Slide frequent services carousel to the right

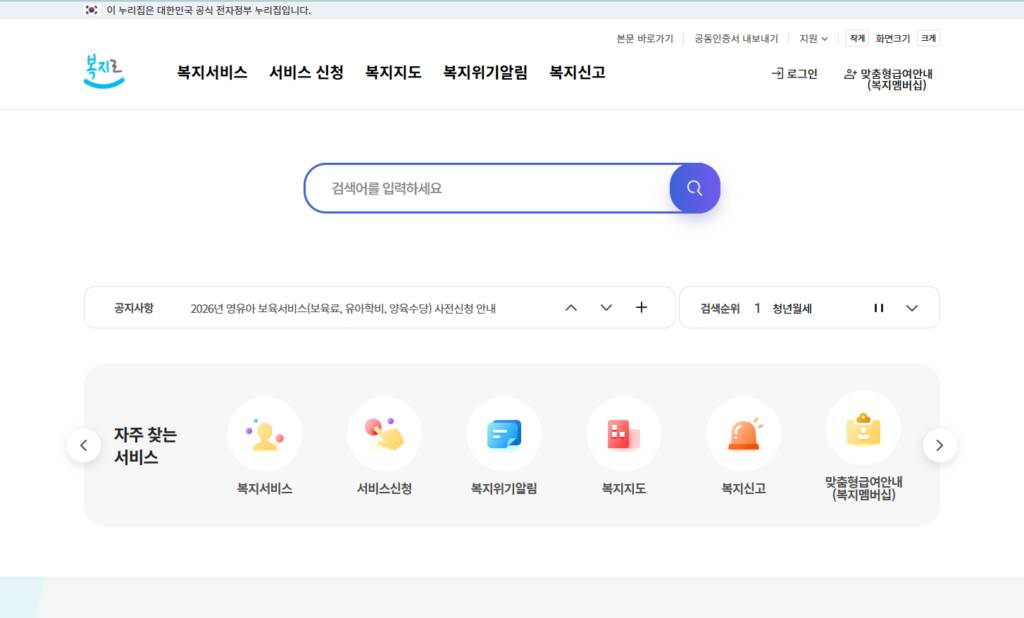coord(939,445)
